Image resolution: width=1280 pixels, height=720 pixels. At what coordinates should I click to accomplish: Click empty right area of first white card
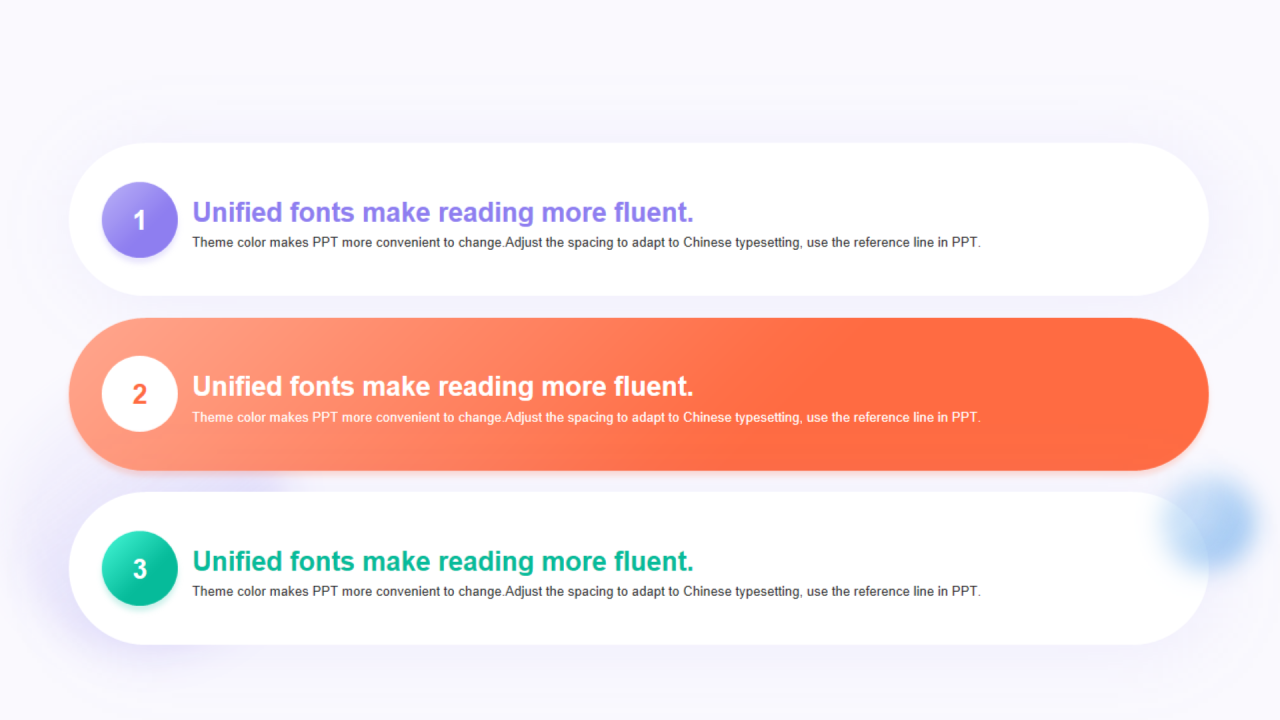coord(1090,220)
